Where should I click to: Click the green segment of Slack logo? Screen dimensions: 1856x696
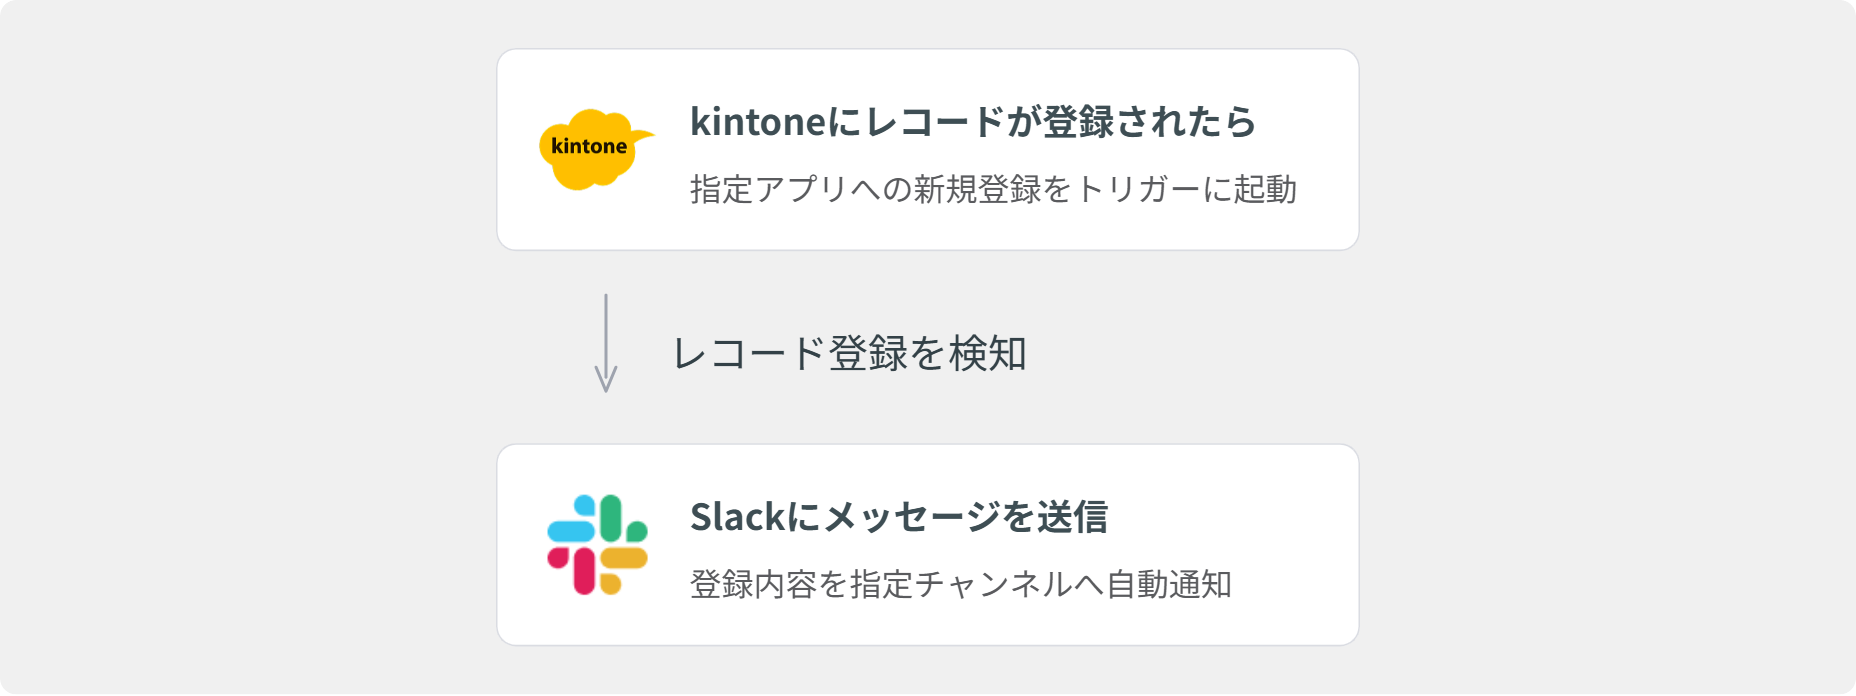coord(612,518)
